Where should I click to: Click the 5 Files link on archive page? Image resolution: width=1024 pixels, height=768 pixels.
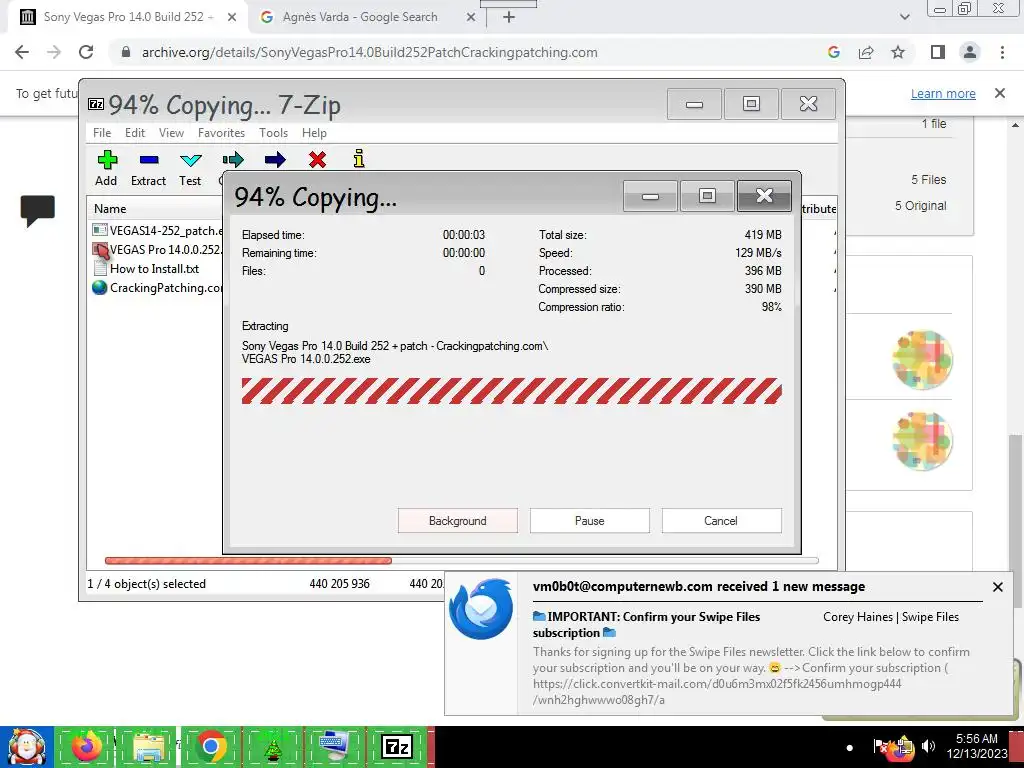tap(929, 180)
